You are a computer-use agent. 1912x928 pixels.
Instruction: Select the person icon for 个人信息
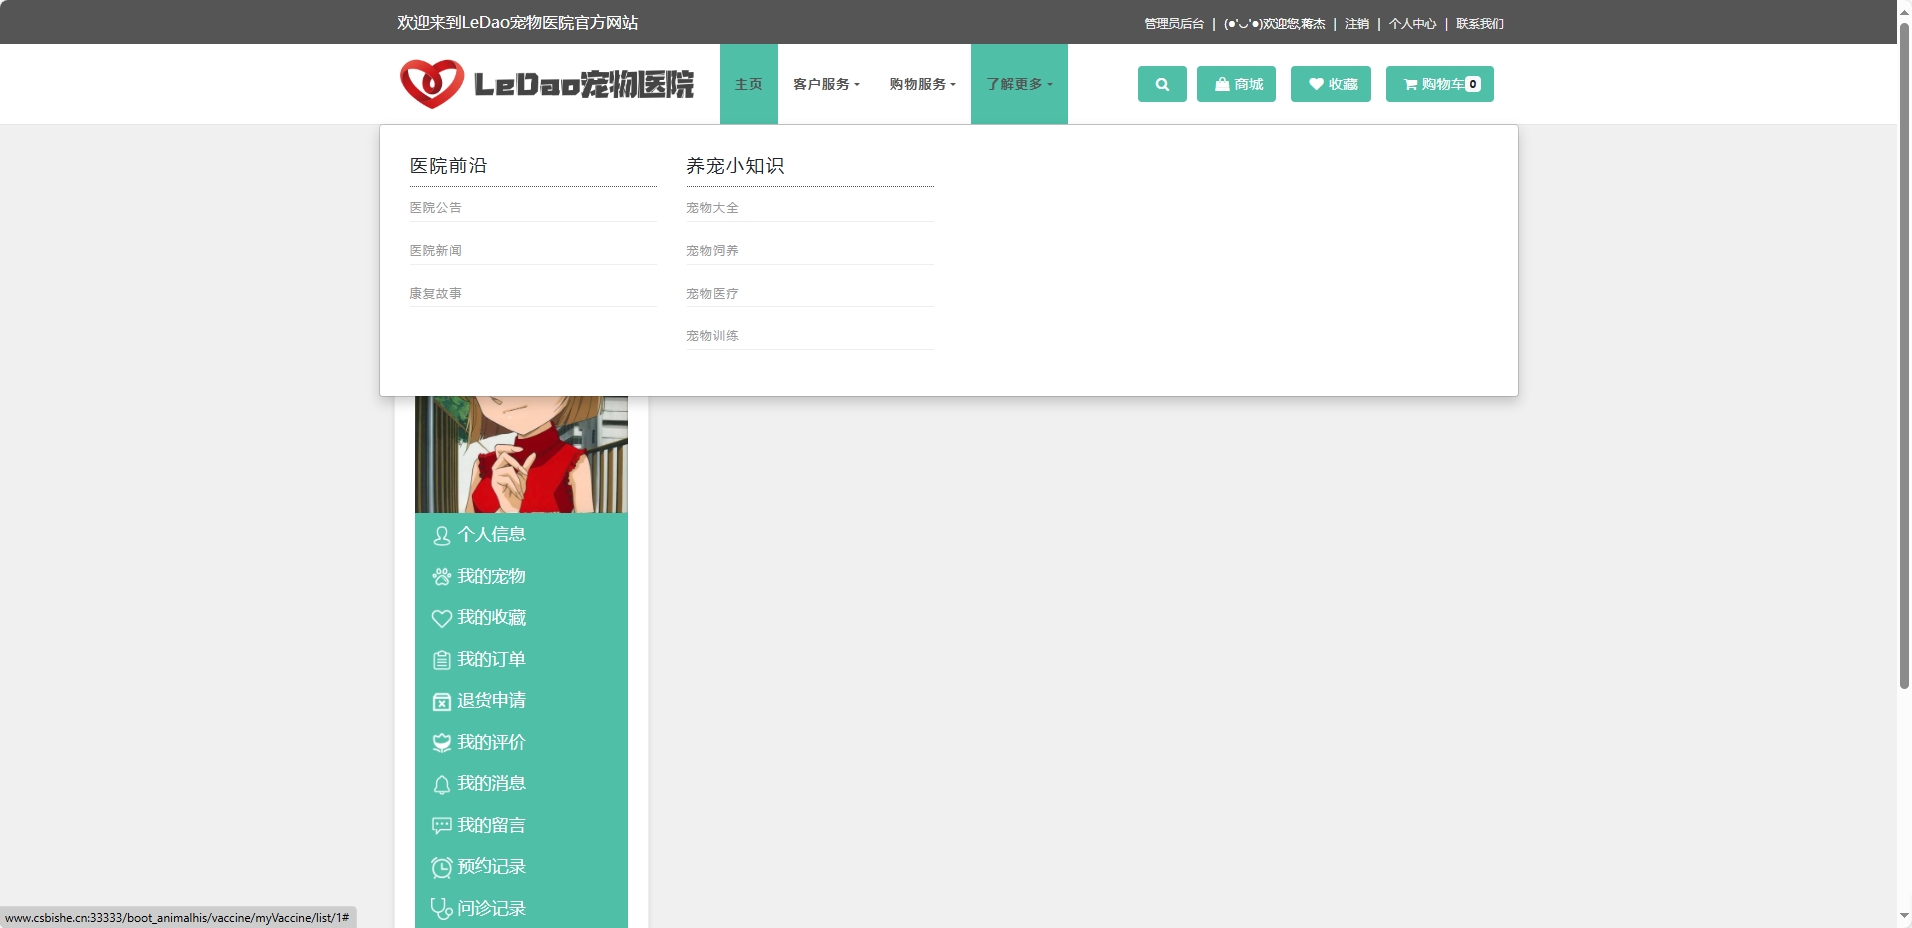click(441, 535)
